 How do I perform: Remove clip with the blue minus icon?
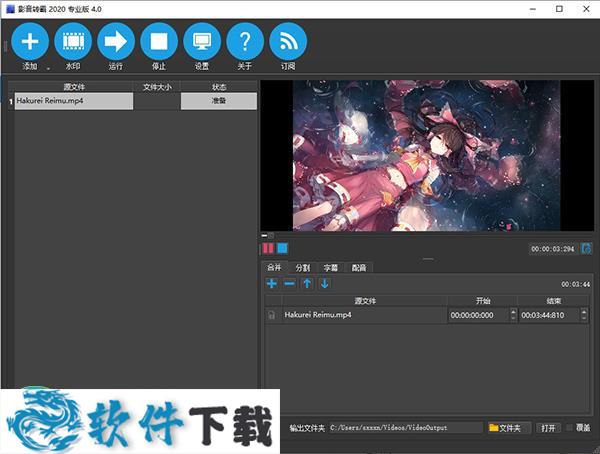[x=289, y=284]
